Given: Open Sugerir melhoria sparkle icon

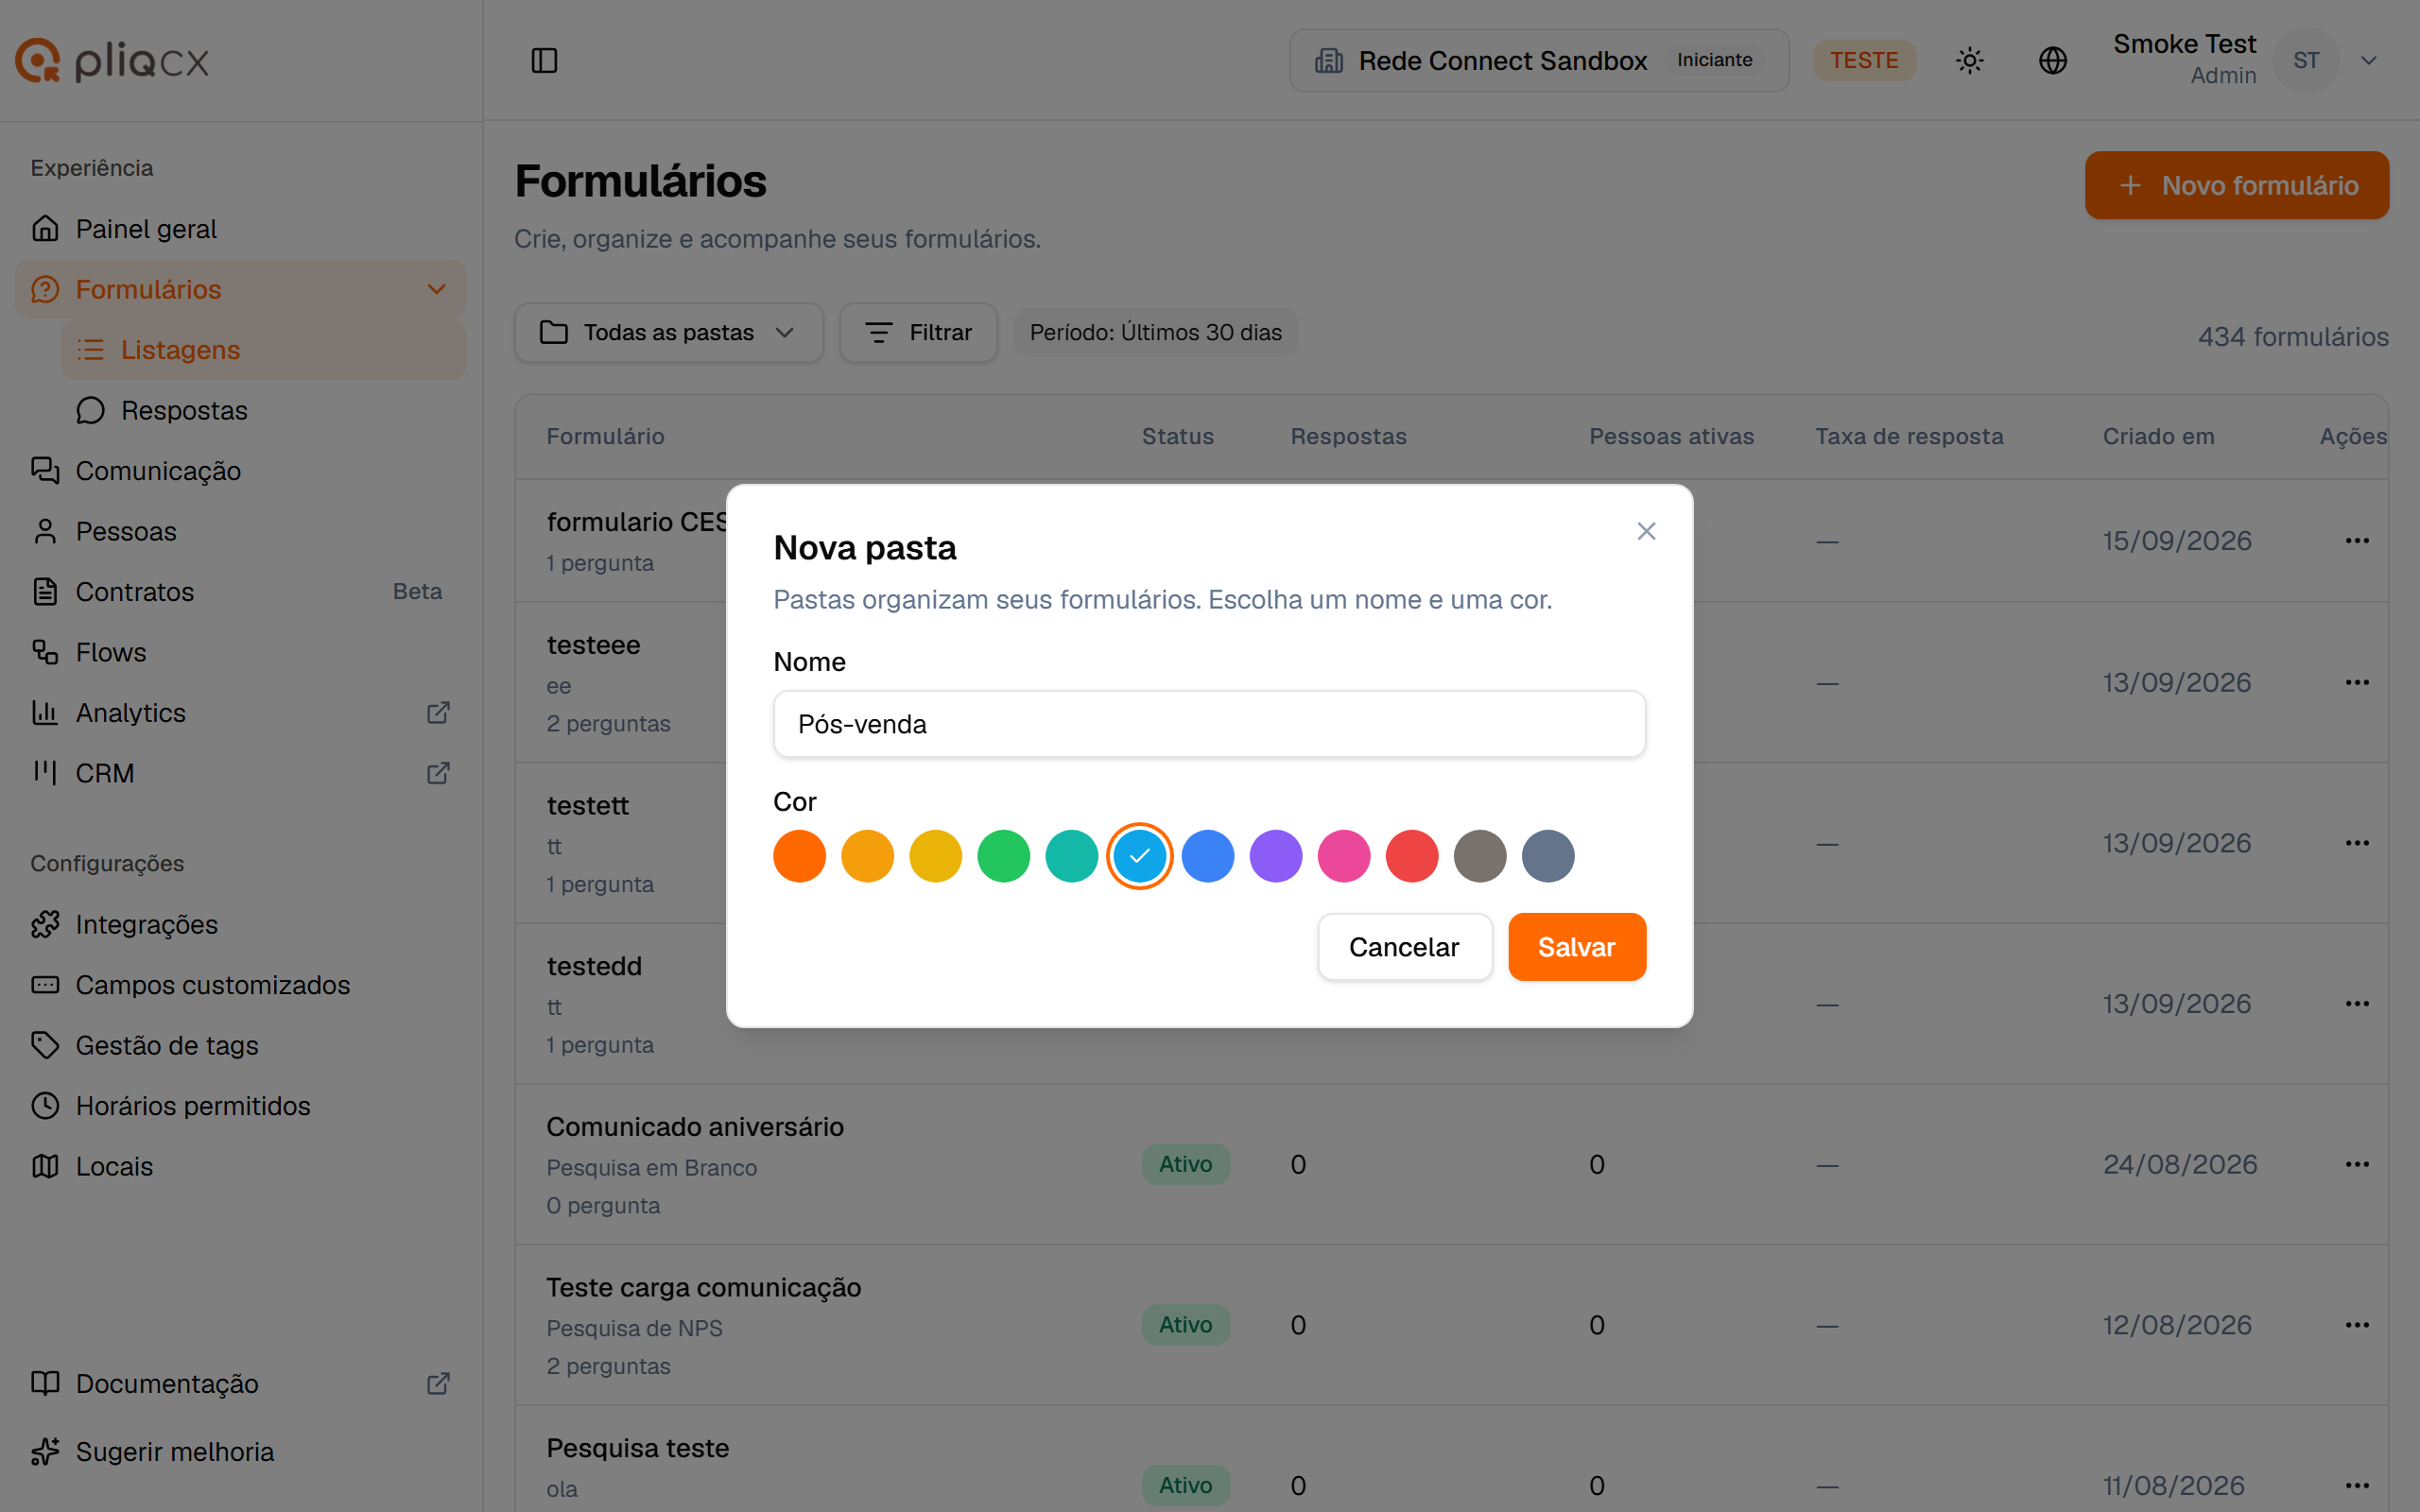Looking at the screenshot, I should coord(45,1451).
